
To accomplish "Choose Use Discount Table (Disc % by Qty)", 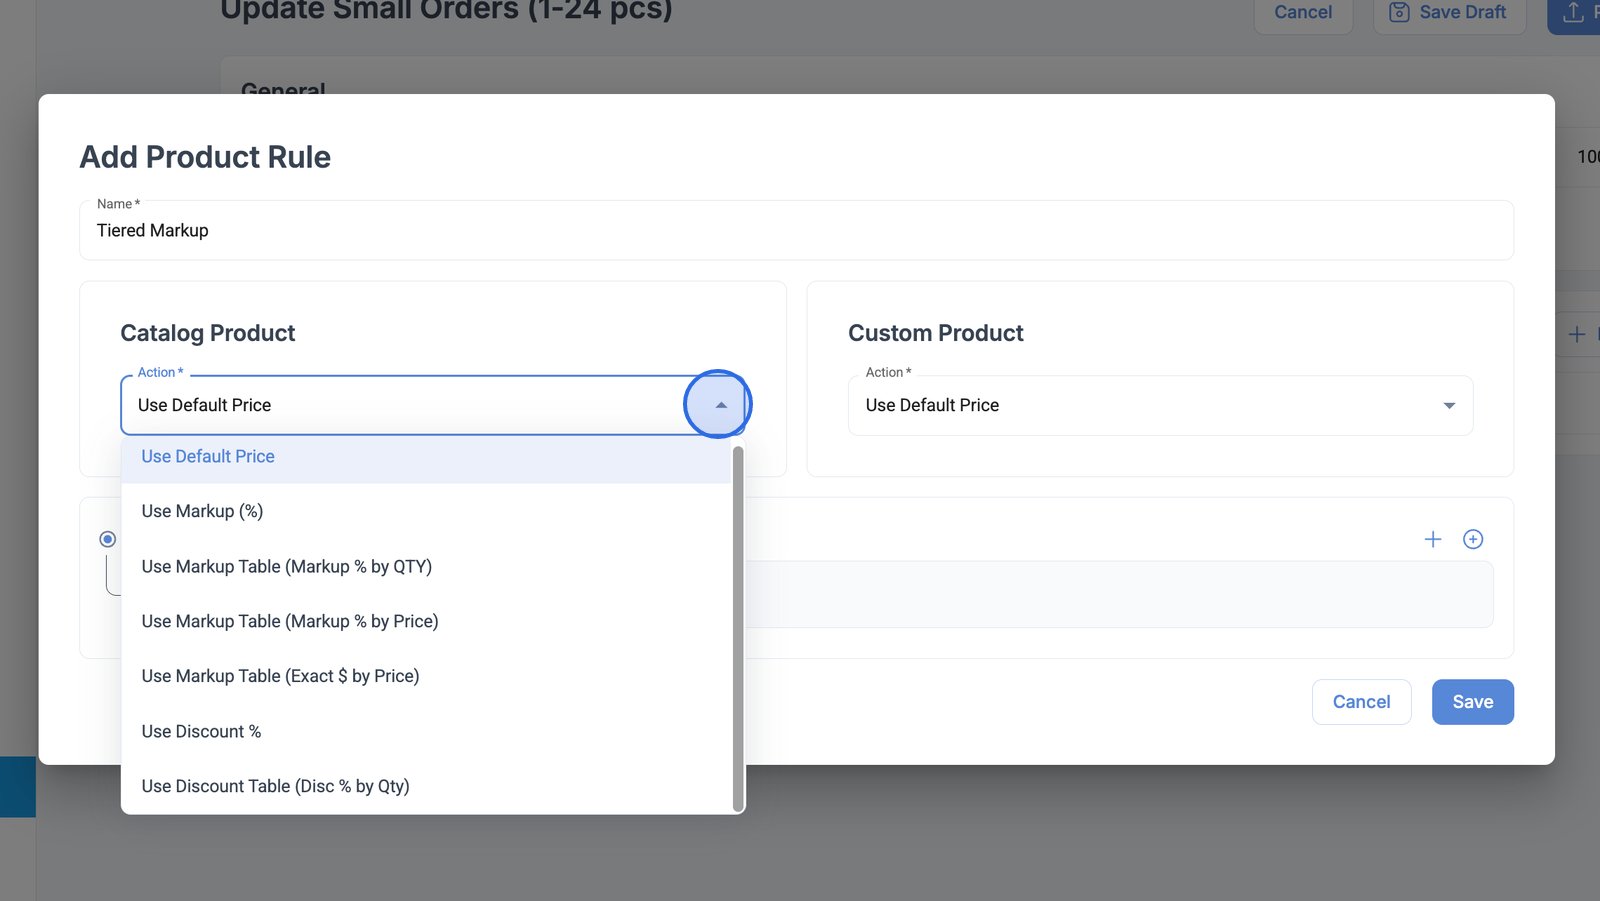I will click(x=275, y=786).
